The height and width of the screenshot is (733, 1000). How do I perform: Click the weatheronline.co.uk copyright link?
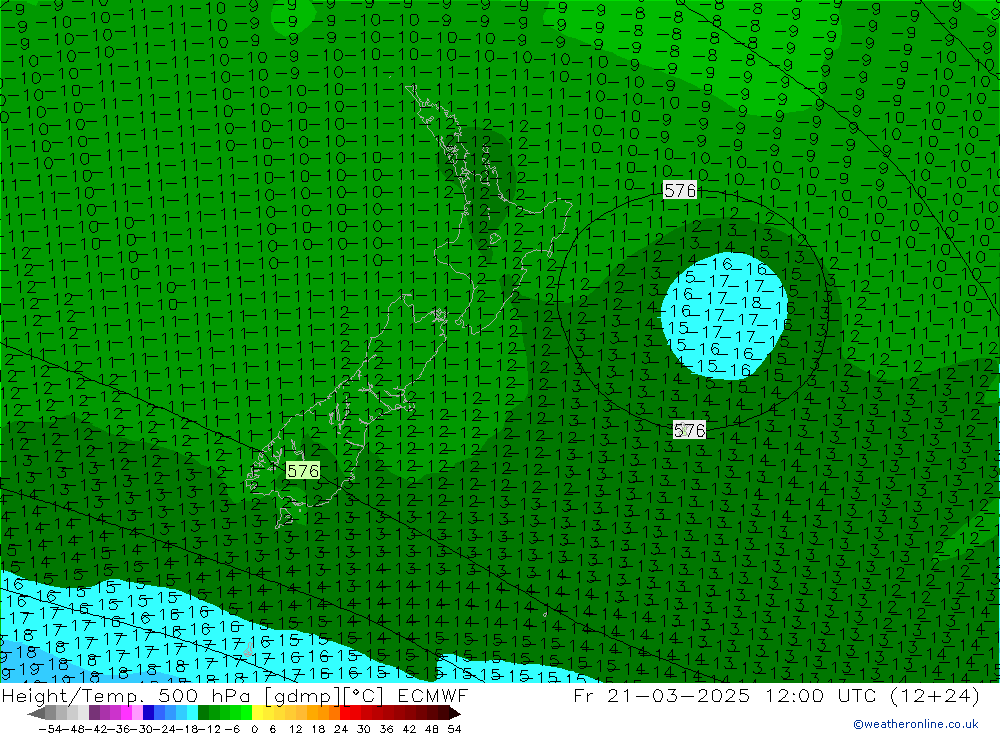point(916,723)
